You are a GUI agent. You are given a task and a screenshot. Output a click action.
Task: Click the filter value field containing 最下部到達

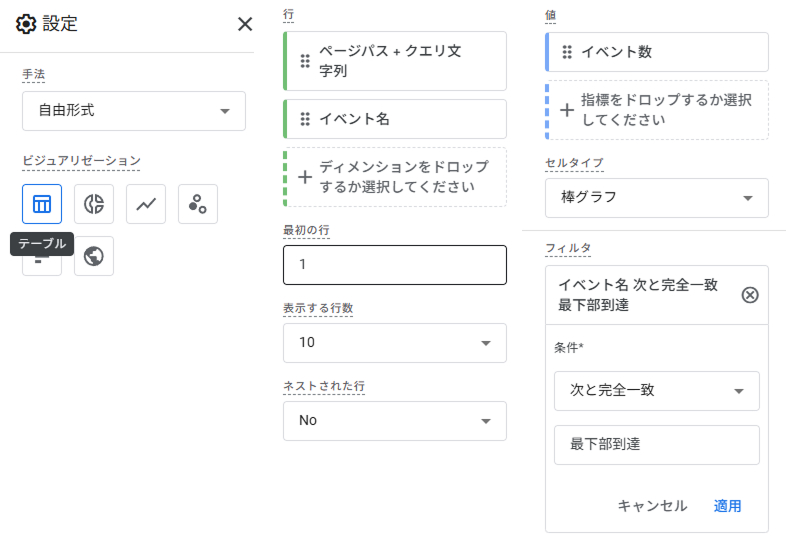(x=657, y=445)
